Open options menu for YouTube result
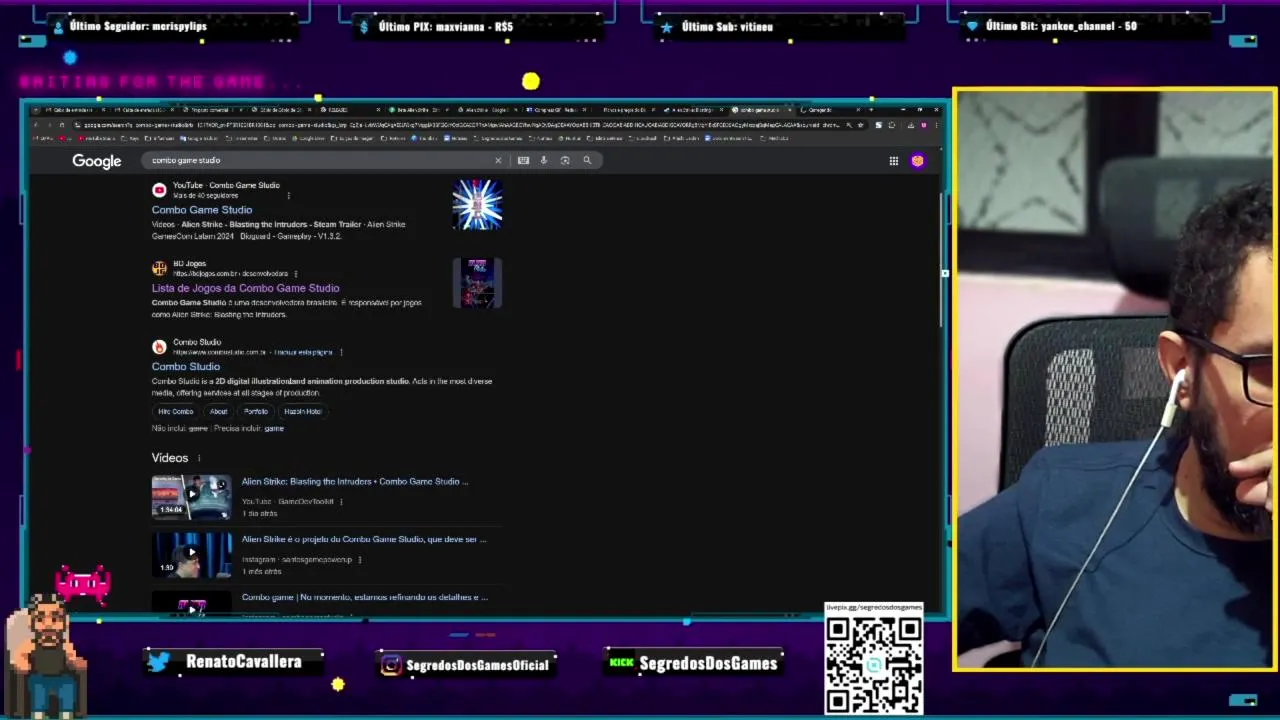The width and height of the screenshot is (1280, 720). pos(289,195)
